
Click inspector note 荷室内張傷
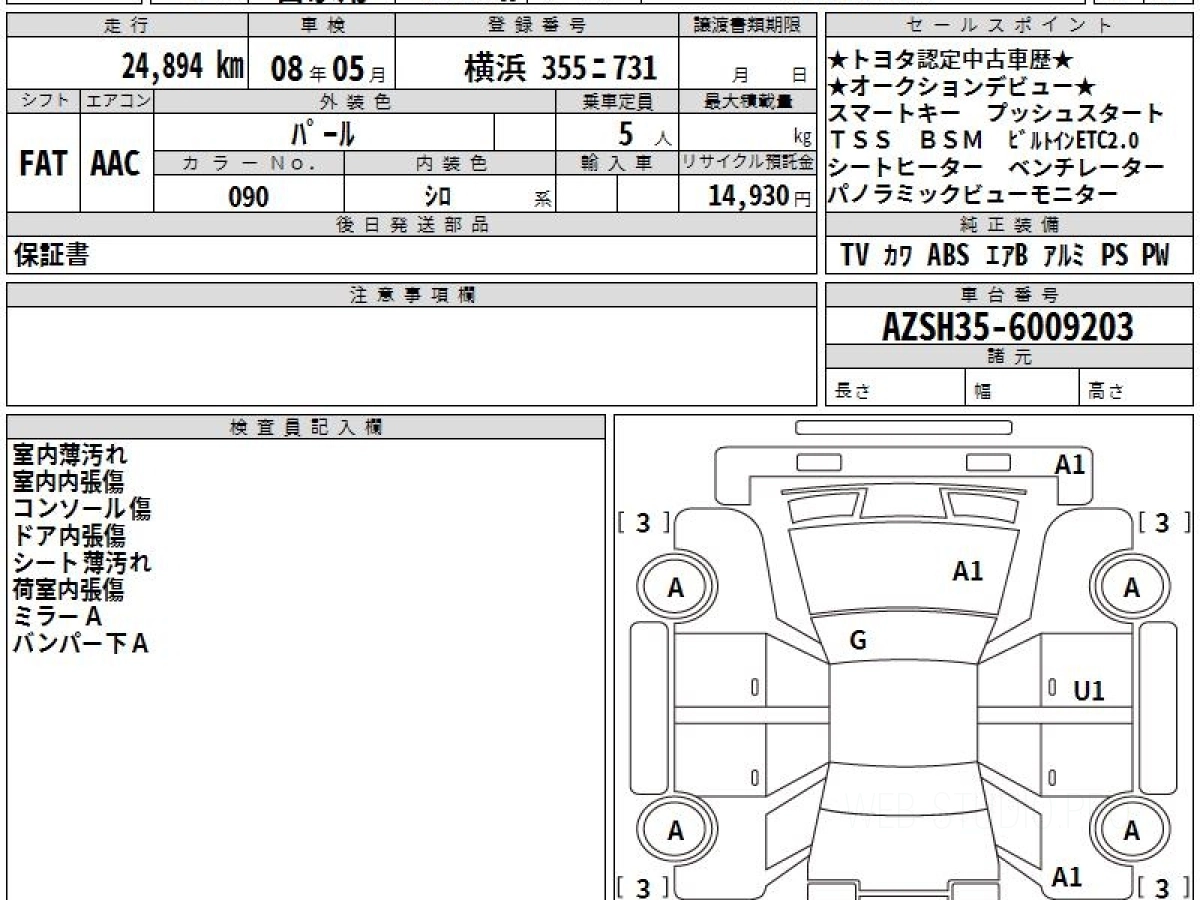click(x=68, y=590)
